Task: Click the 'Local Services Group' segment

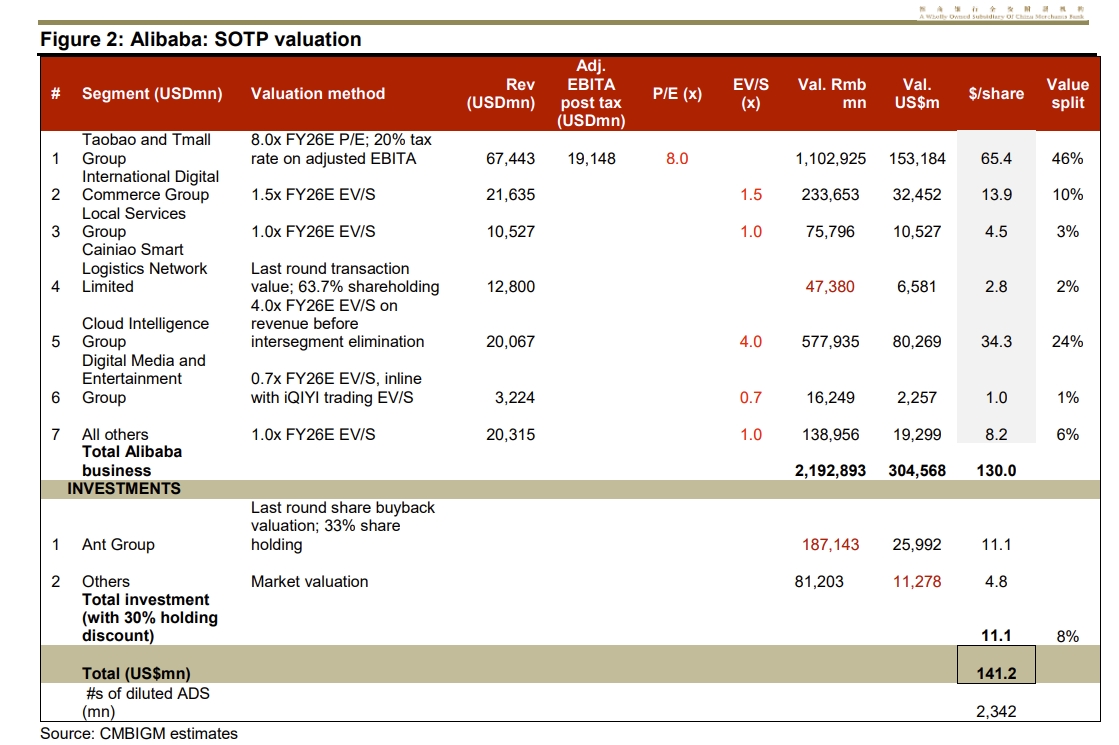Action: click(133, 223)
